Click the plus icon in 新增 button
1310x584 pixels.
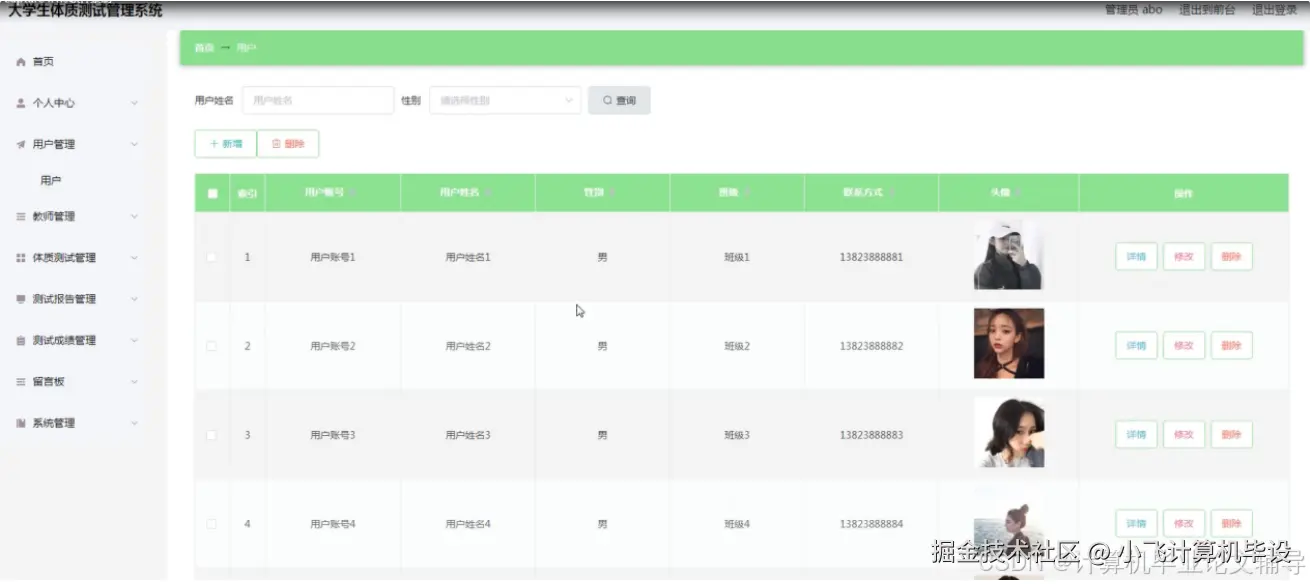pyautogui.click(x=214, y=144)
